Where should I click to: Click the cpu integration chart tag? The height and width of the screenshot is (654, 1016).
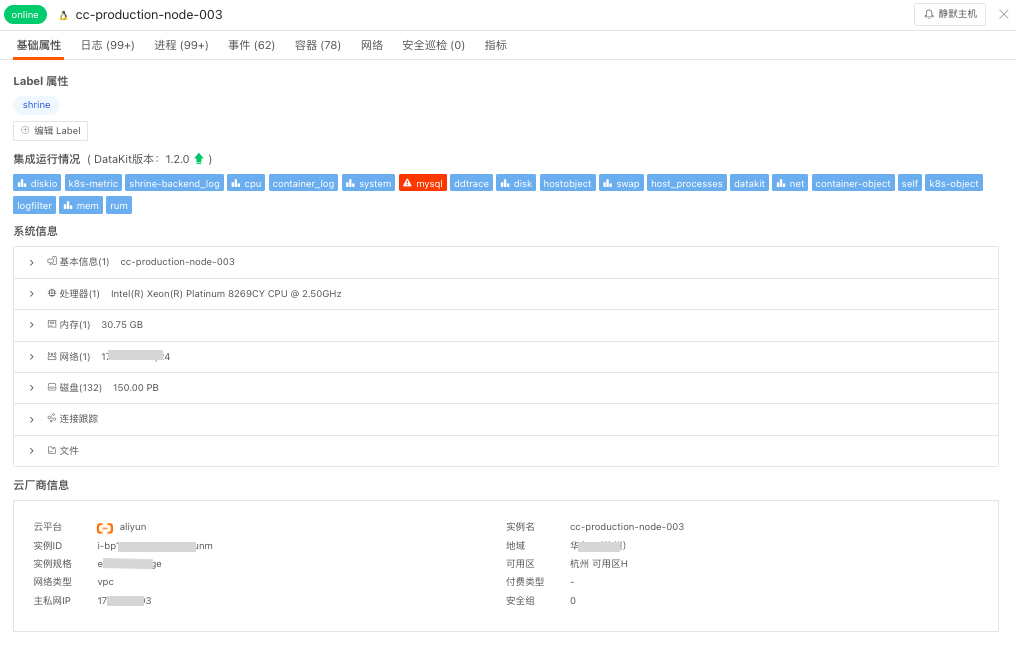(x=245, y=183)
